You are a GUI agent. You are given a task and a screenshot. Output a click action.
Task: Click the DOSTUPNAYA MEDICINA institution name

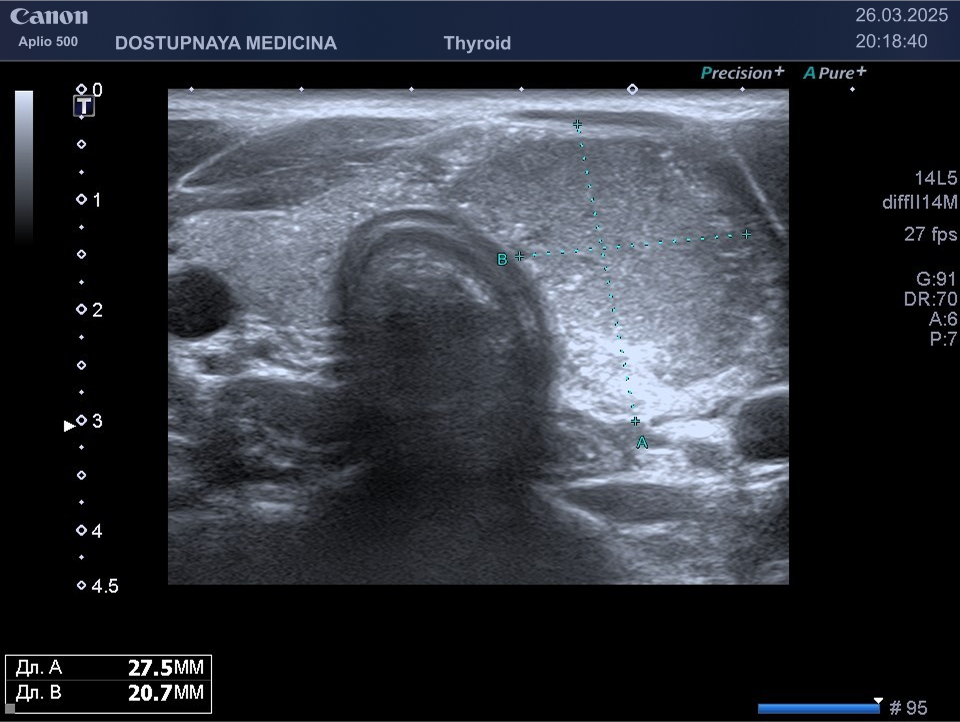tap(226, 43)
